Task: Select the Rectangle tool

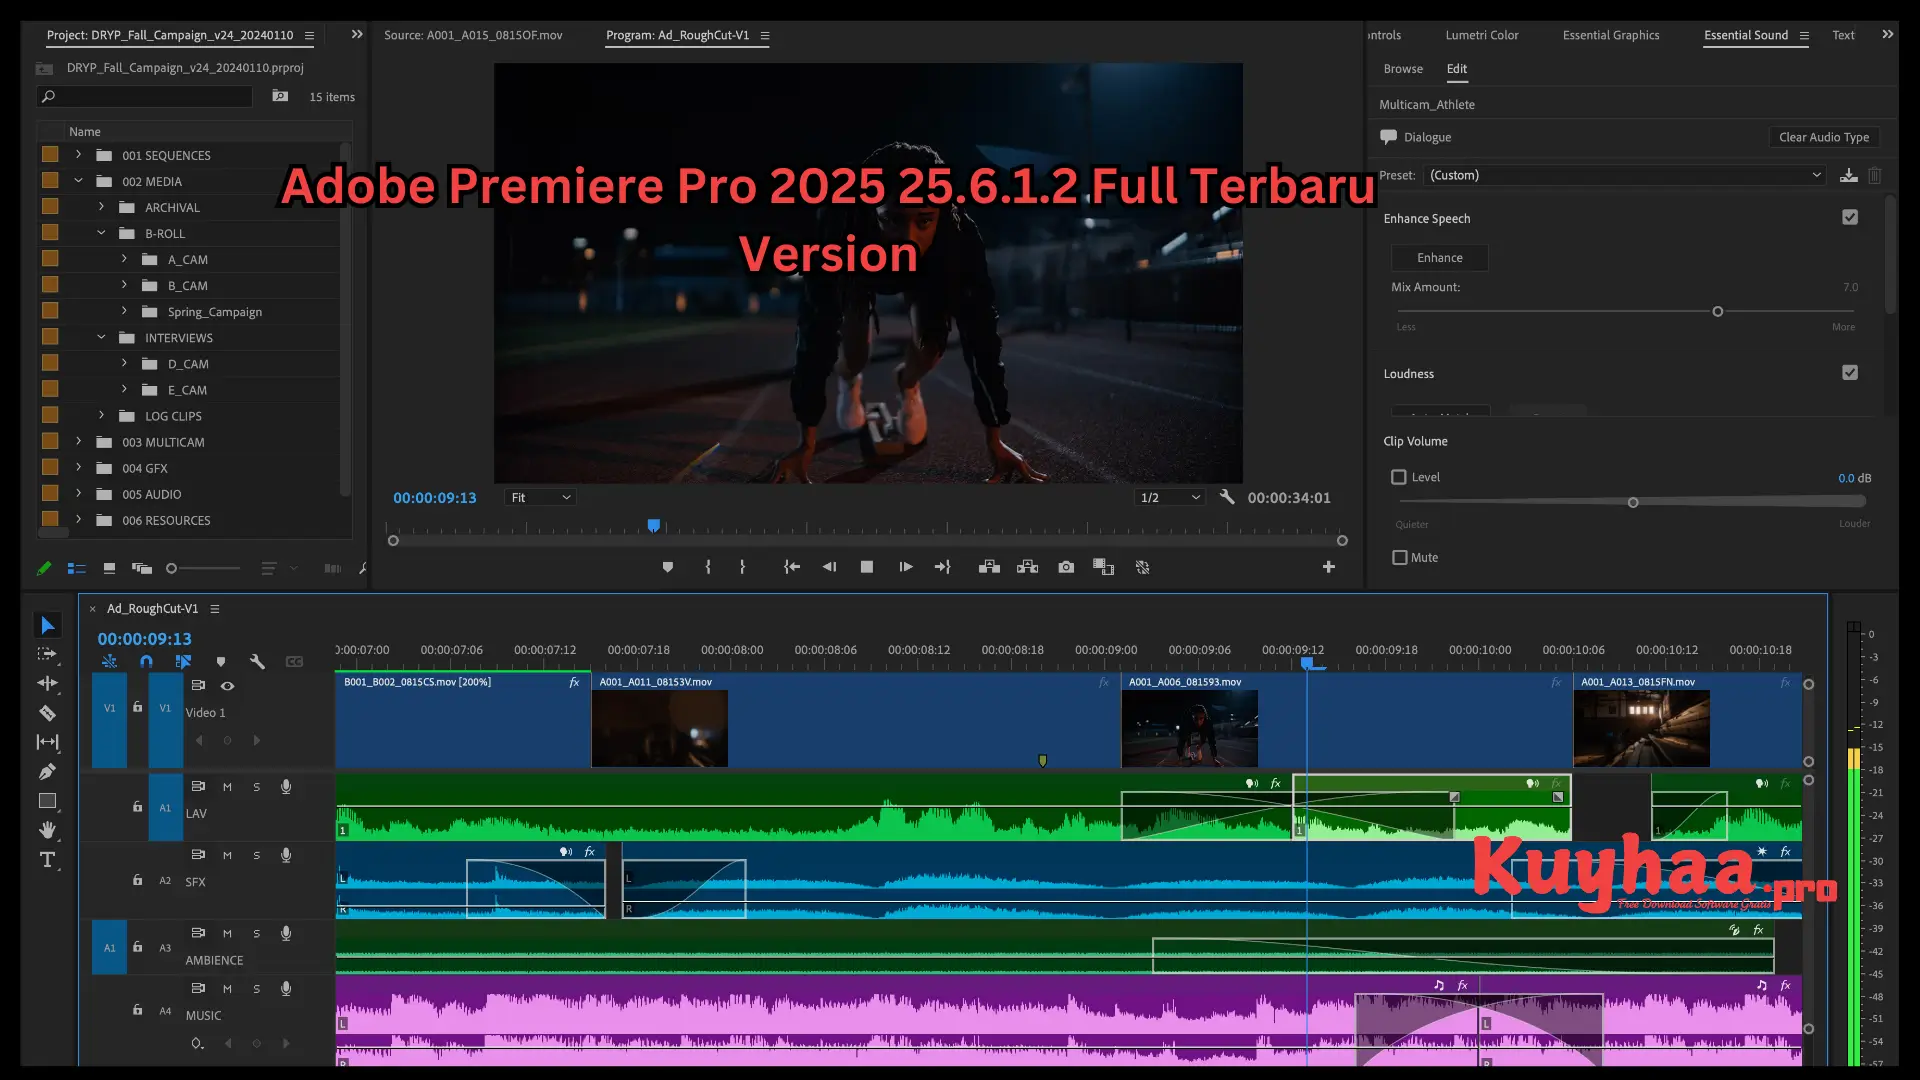Action: click(x=47, y=801)
